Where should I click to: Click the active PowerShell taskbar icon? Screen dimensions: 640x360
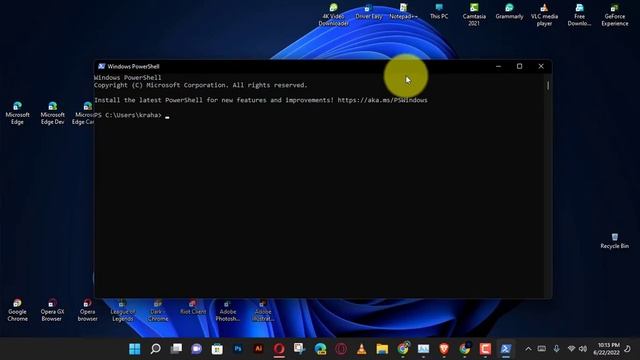pyautogui.click(x=506, y=349)
